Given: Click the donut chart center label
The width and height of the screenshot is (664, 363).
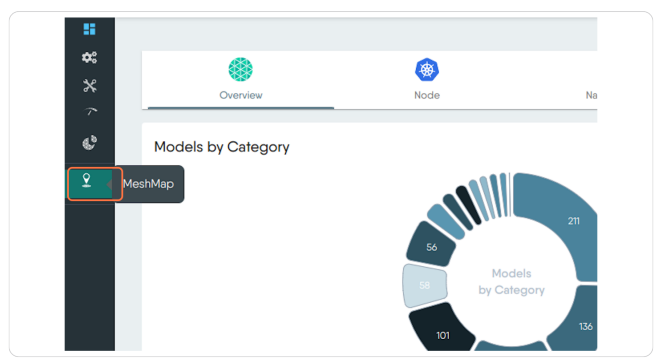Looking at the screenshot, I should 512,282.
